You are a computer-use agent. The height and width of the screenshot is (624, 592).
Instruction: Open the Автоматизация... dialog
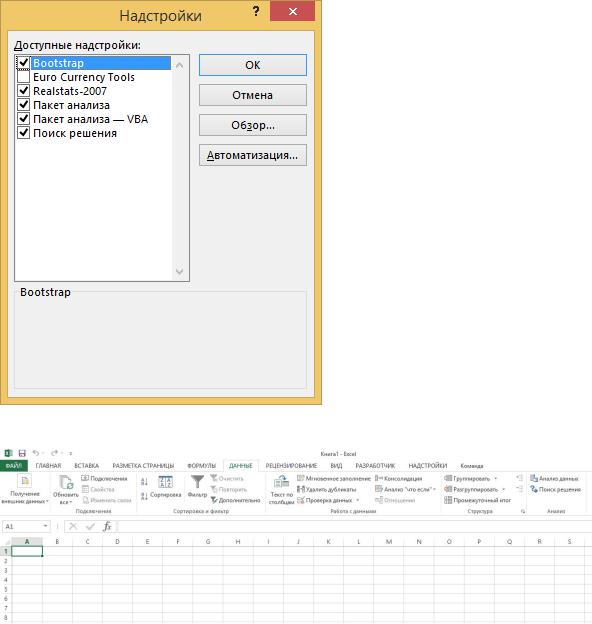253,155
